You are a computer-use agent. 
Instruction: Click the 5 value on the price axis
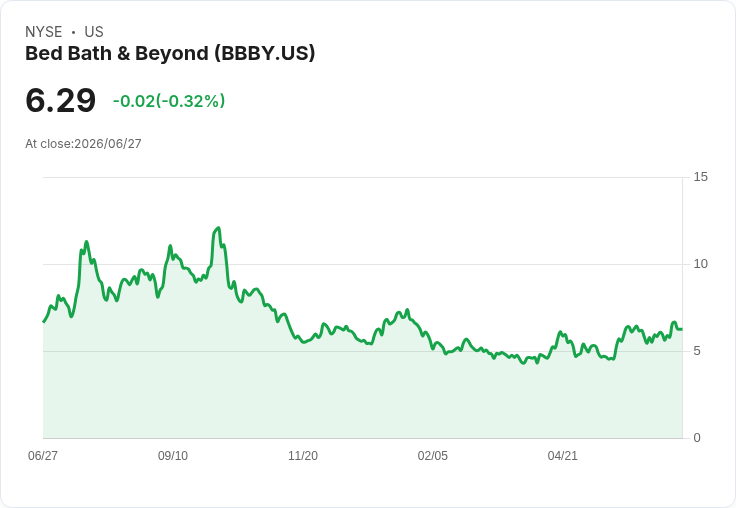click(697, 351)
